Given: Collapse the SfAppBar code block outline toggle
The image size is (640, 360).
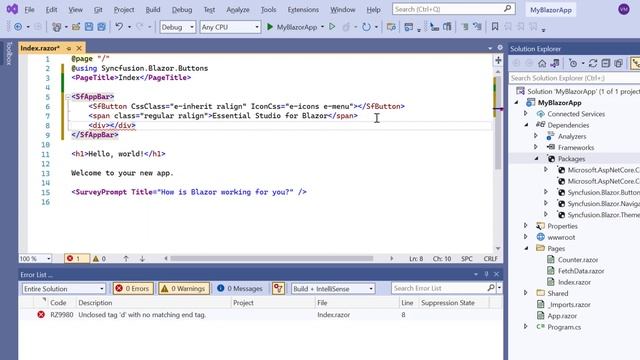Looking at the screenshot, I should [68, 97].
